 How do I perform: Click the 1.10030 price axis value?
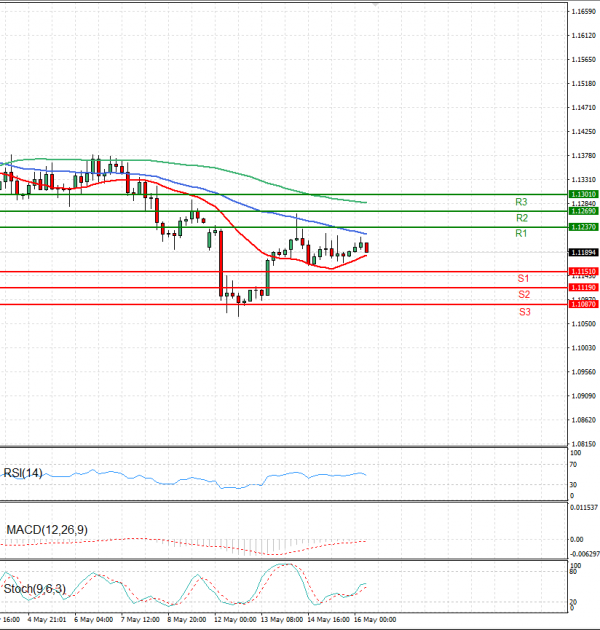[584, 348]
